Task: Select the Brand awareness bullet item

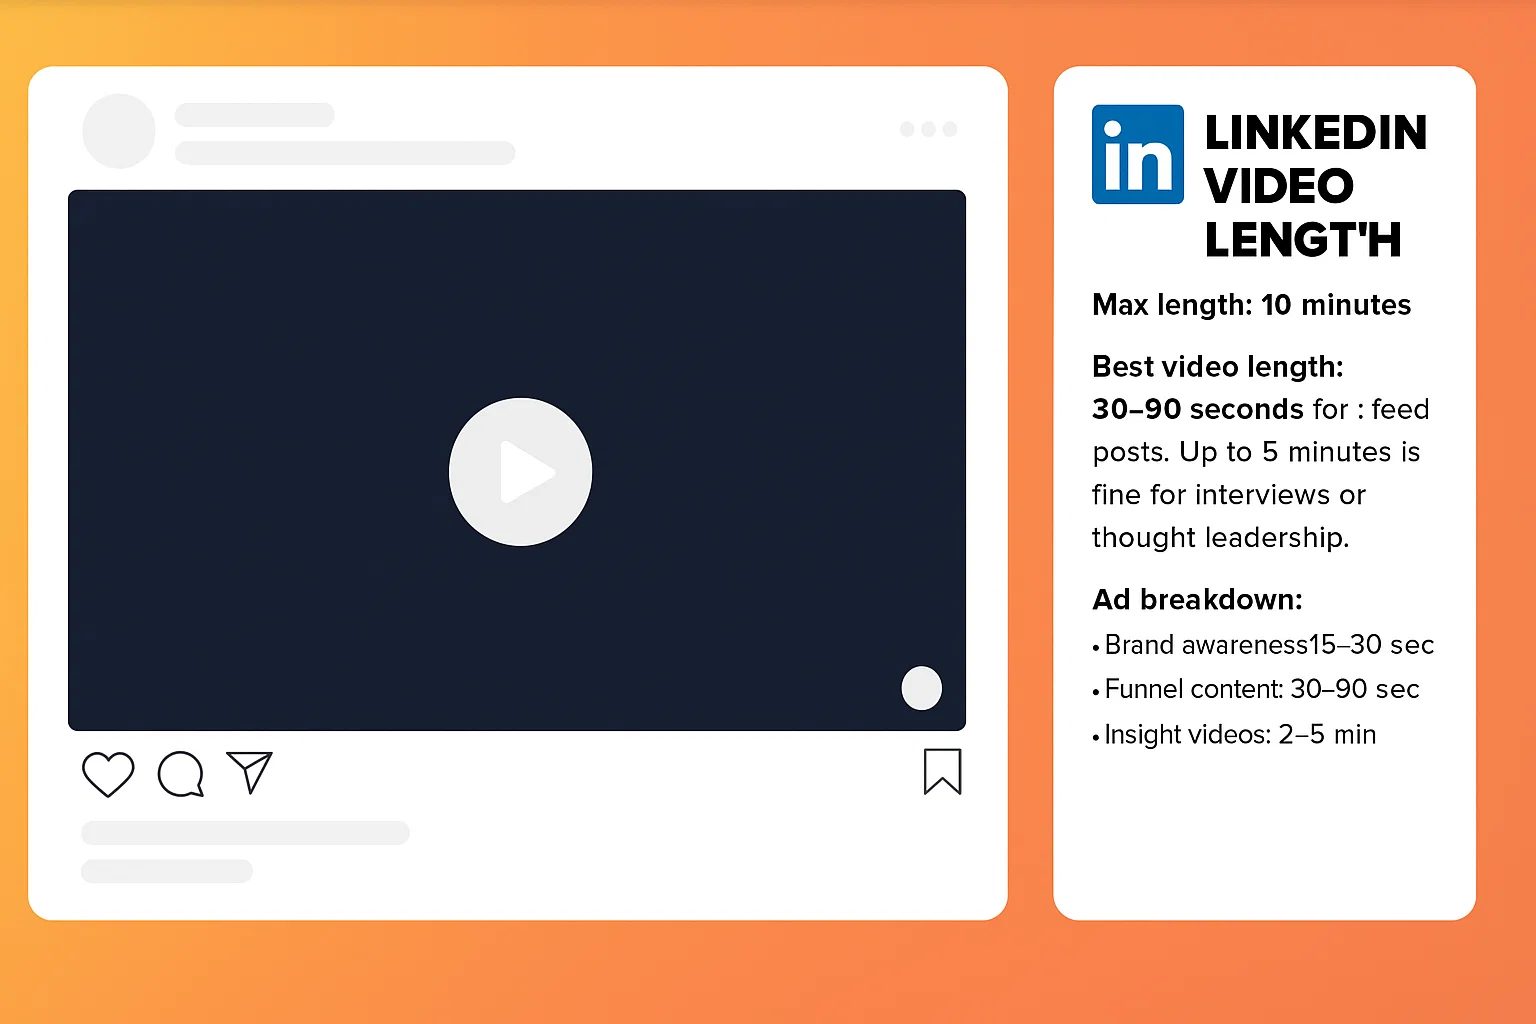Action: pyautogui.click(x=1267, y=645)
